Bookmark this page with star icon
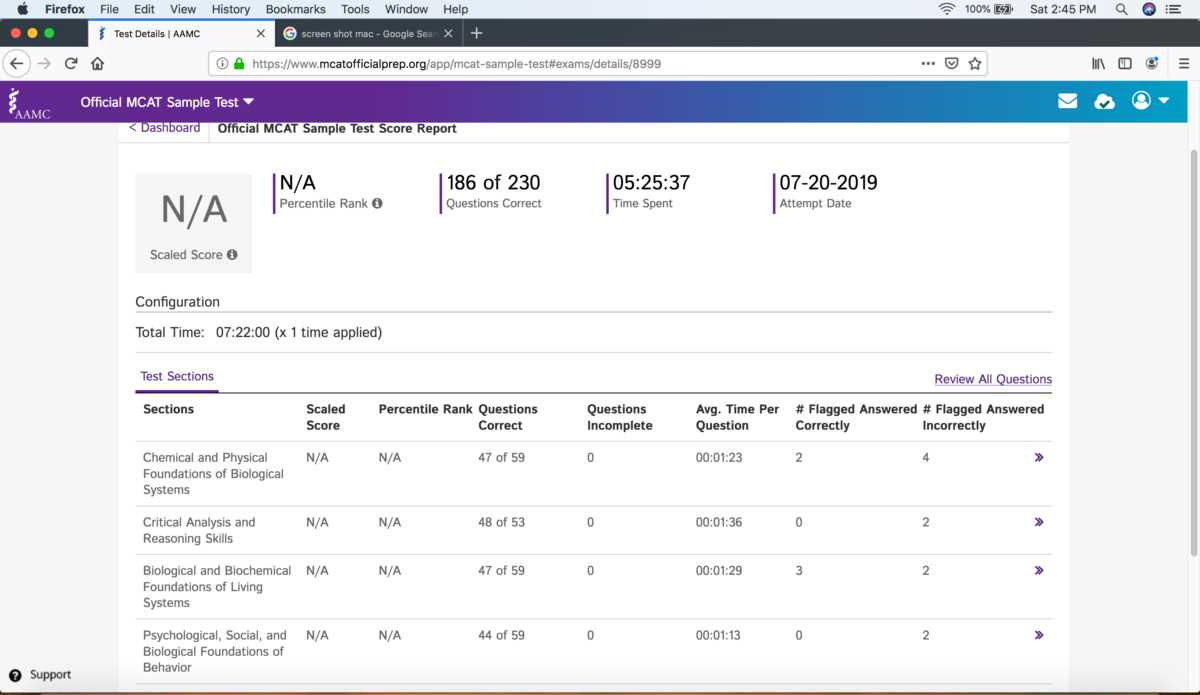Viewport: 1200px width, 695px height. click(975, 63)
